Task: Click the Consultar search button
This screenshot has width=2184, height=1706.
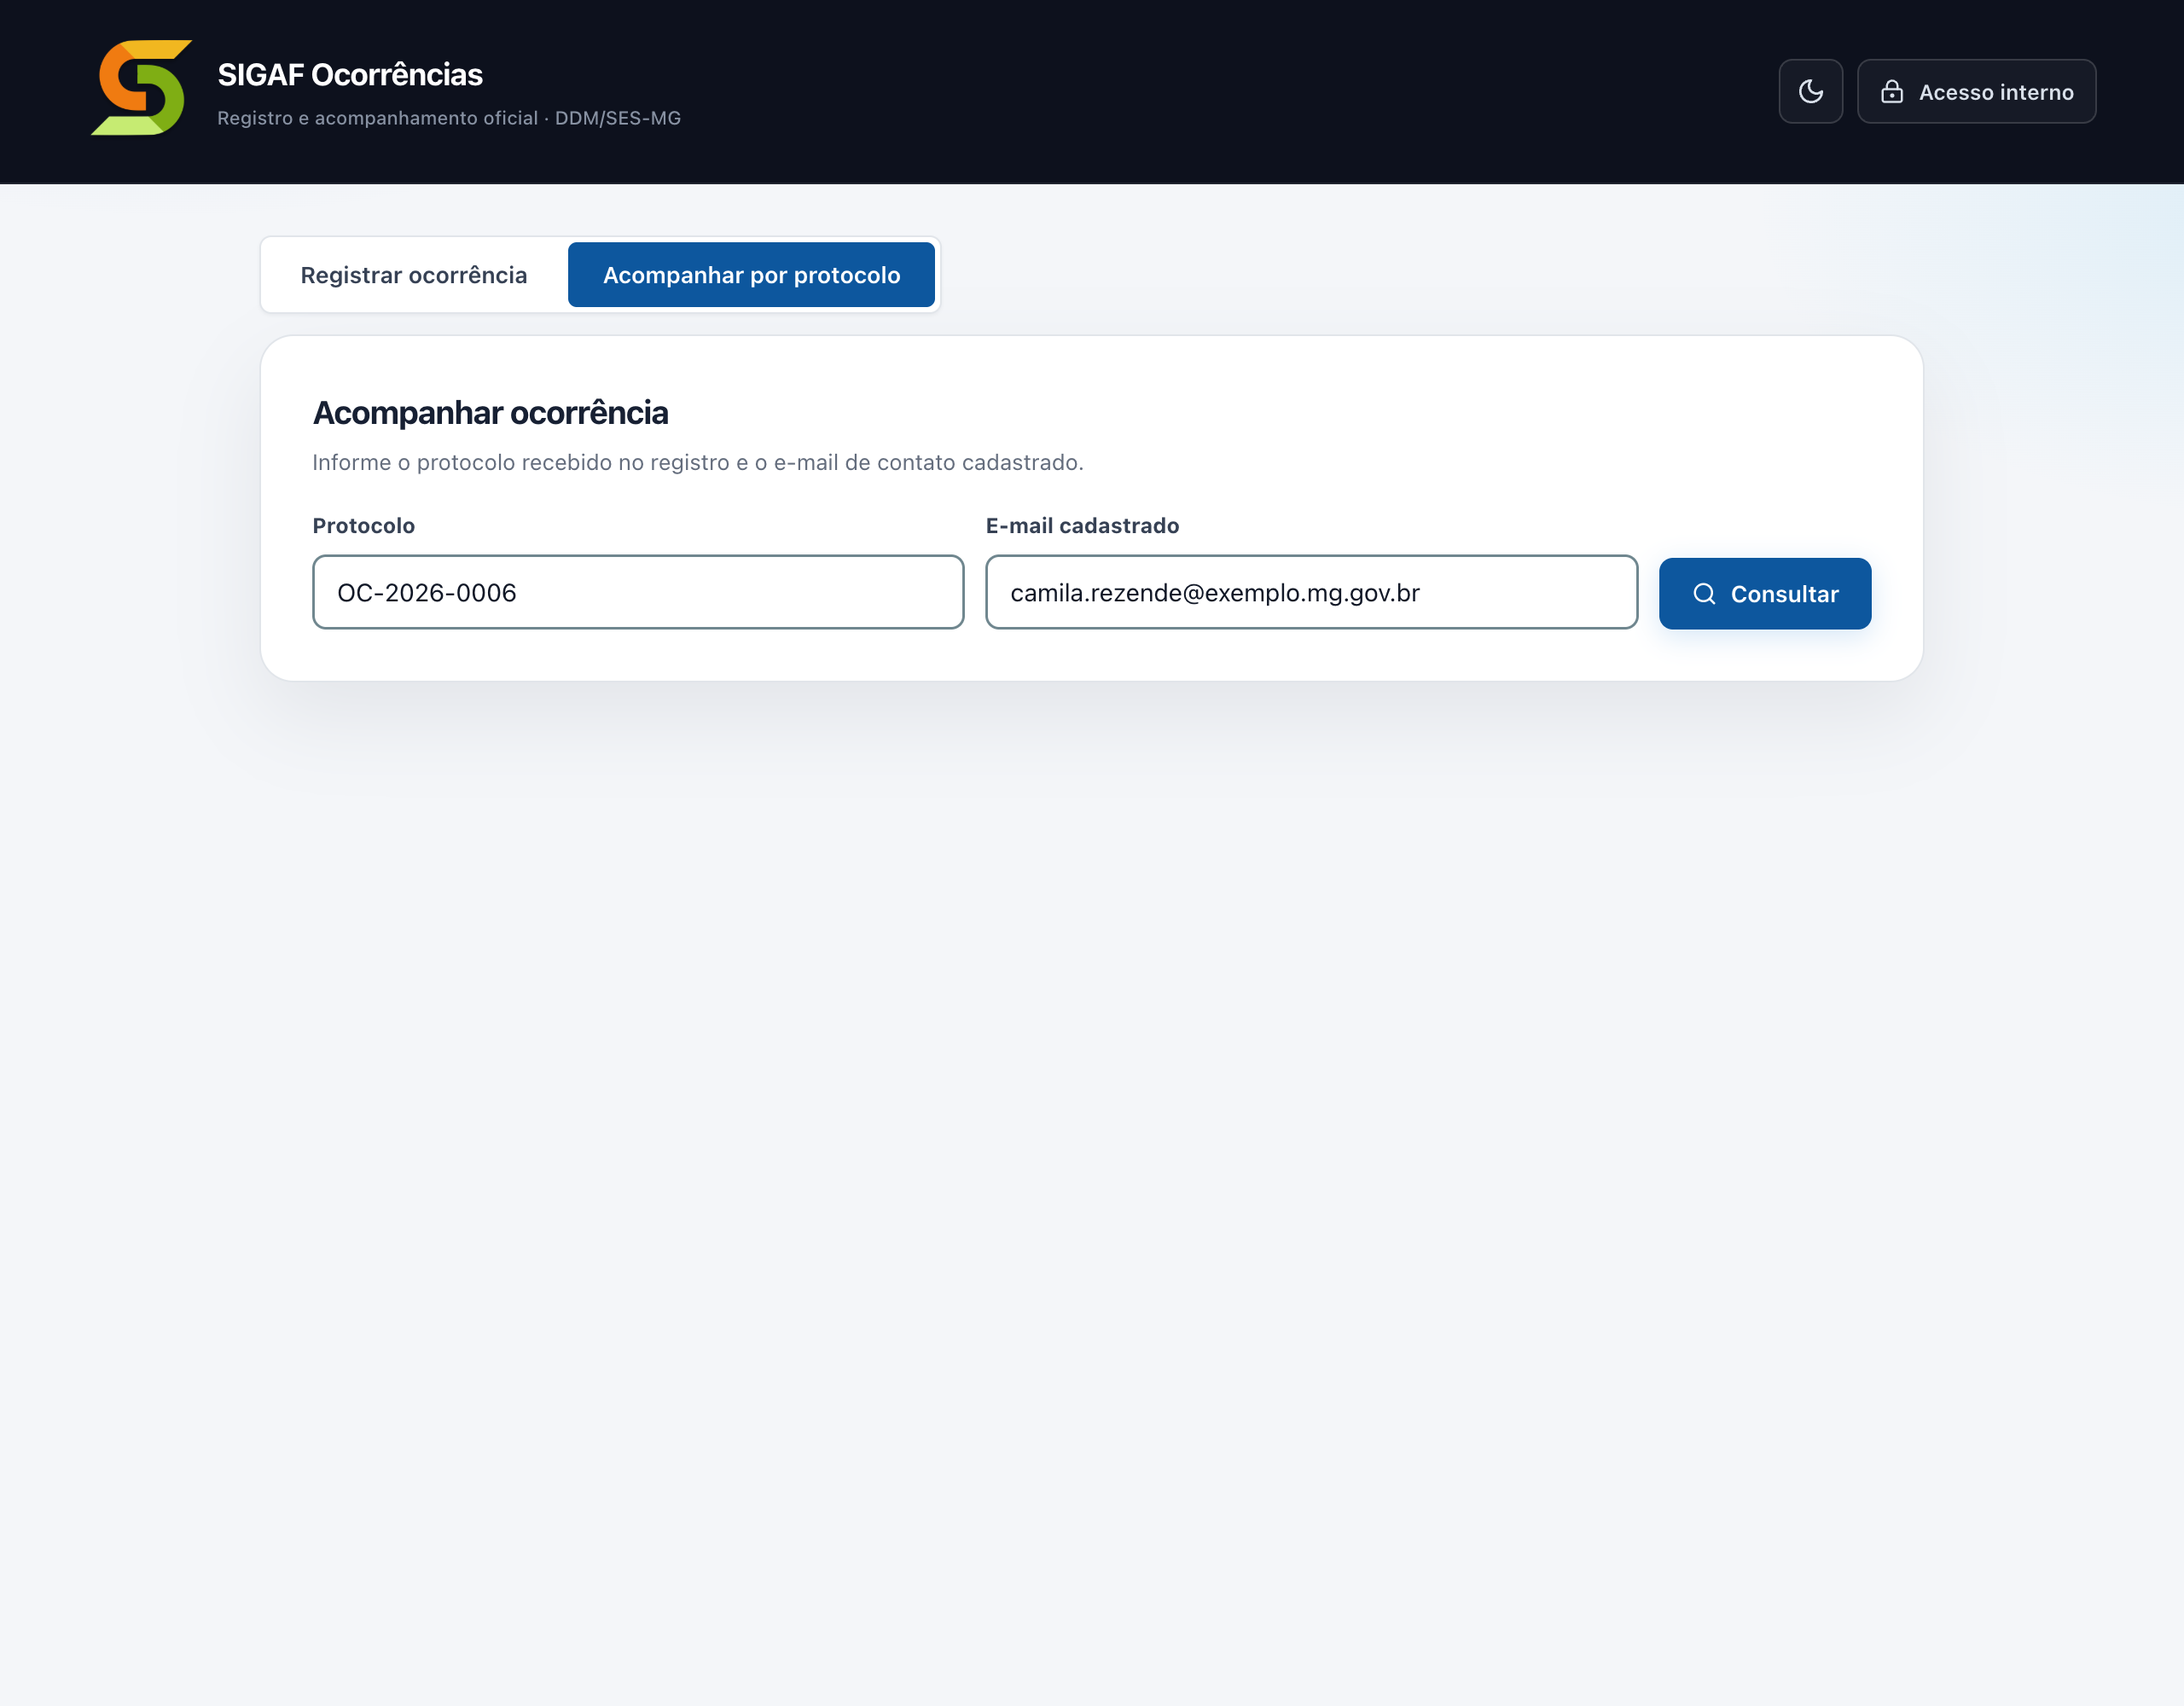Action: [1765, 594]
